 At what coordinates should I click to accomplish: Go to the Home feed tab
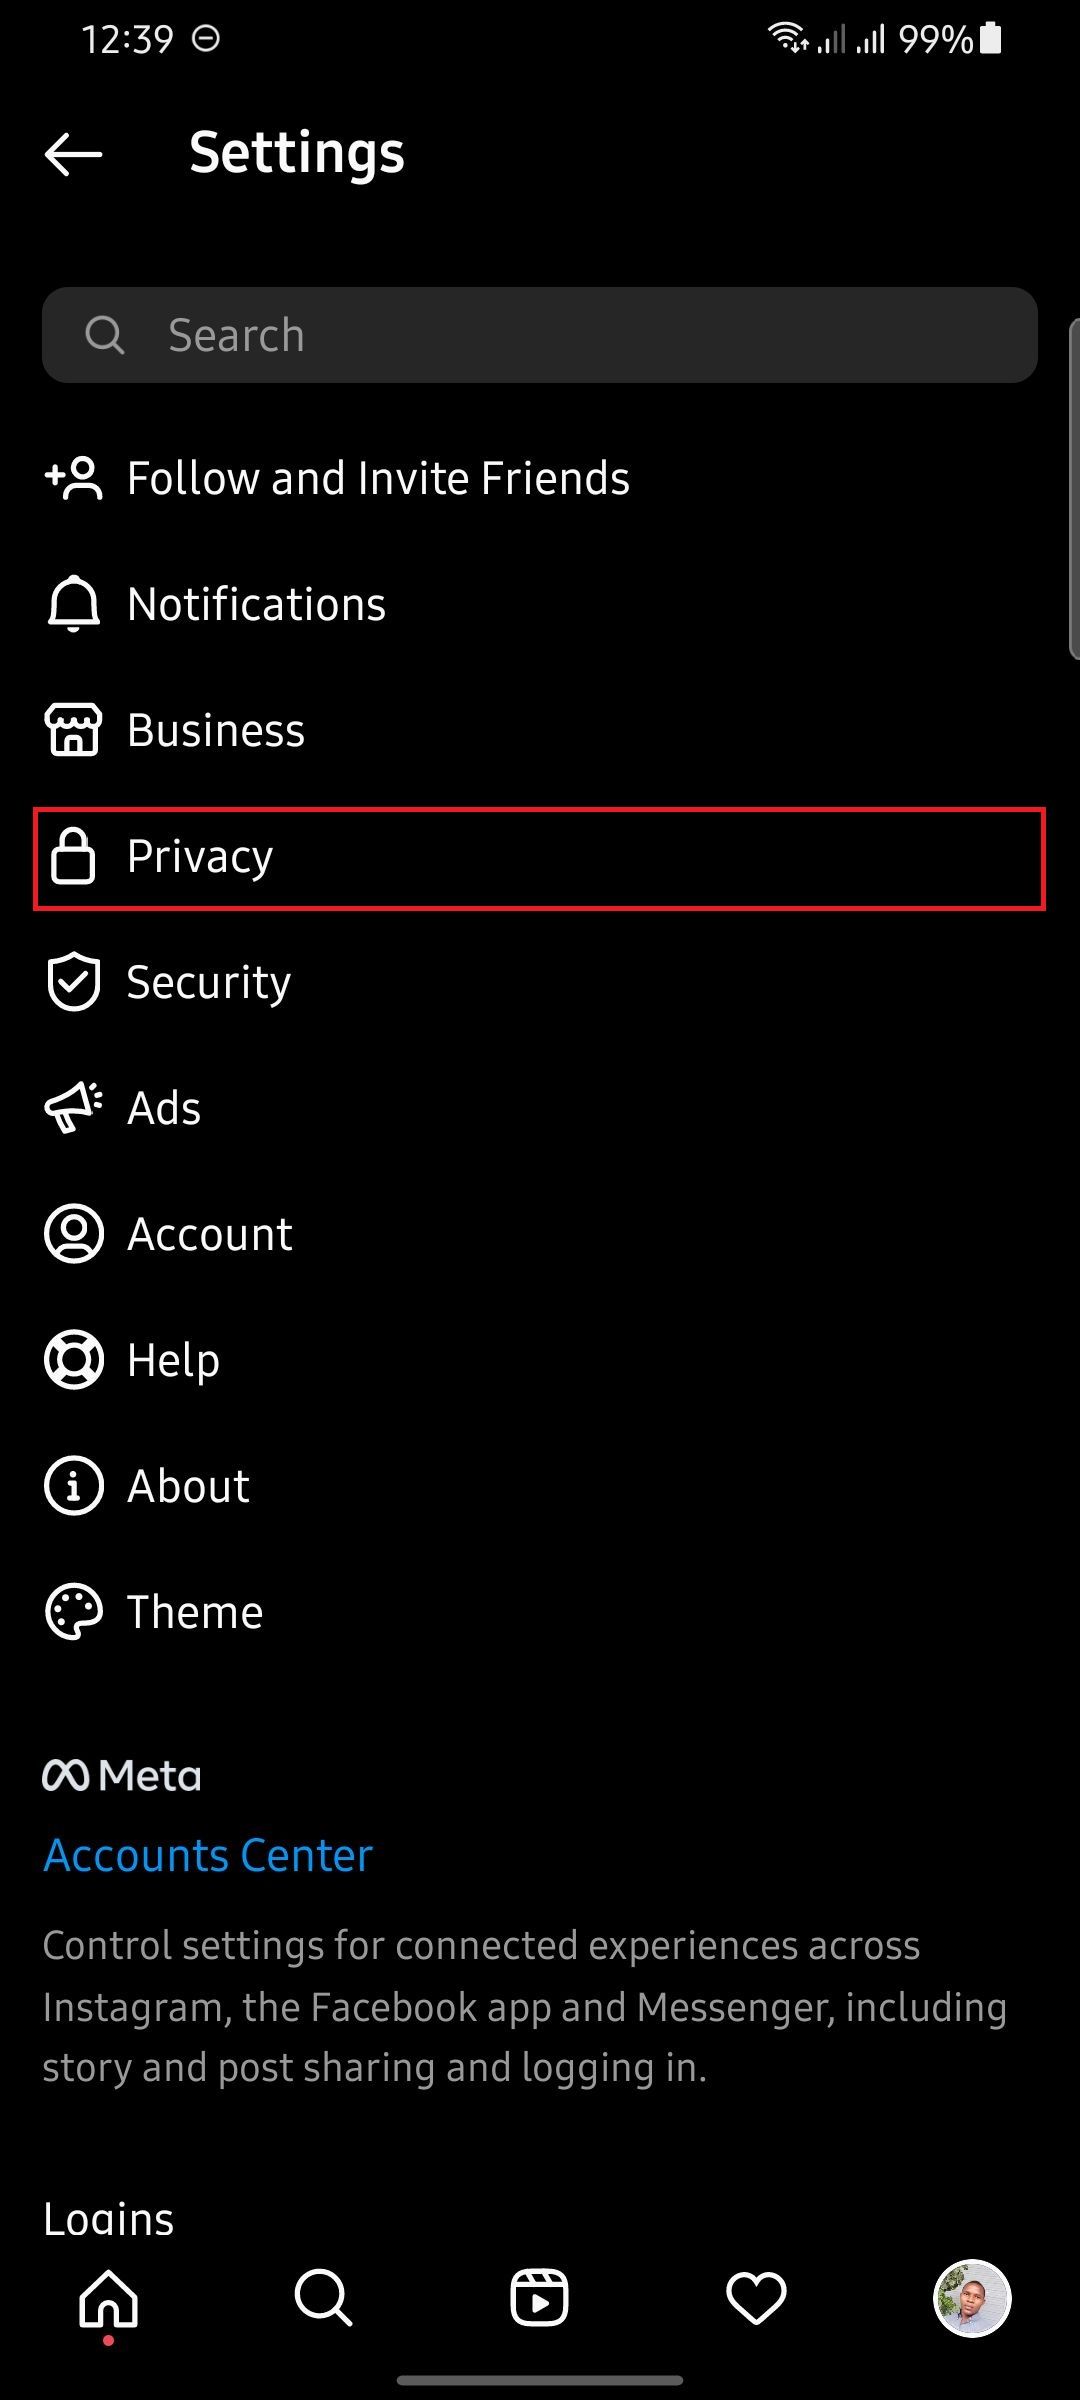[108, 2298]
